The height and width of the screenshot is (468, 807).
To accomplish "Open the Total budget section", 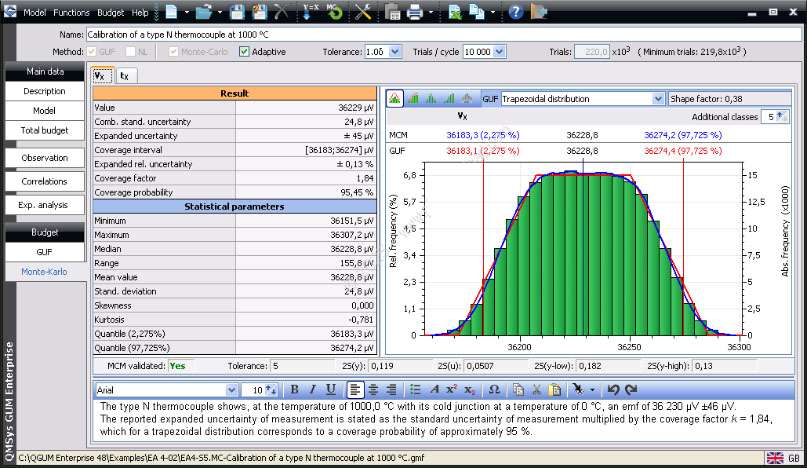I will pos(44,130).
